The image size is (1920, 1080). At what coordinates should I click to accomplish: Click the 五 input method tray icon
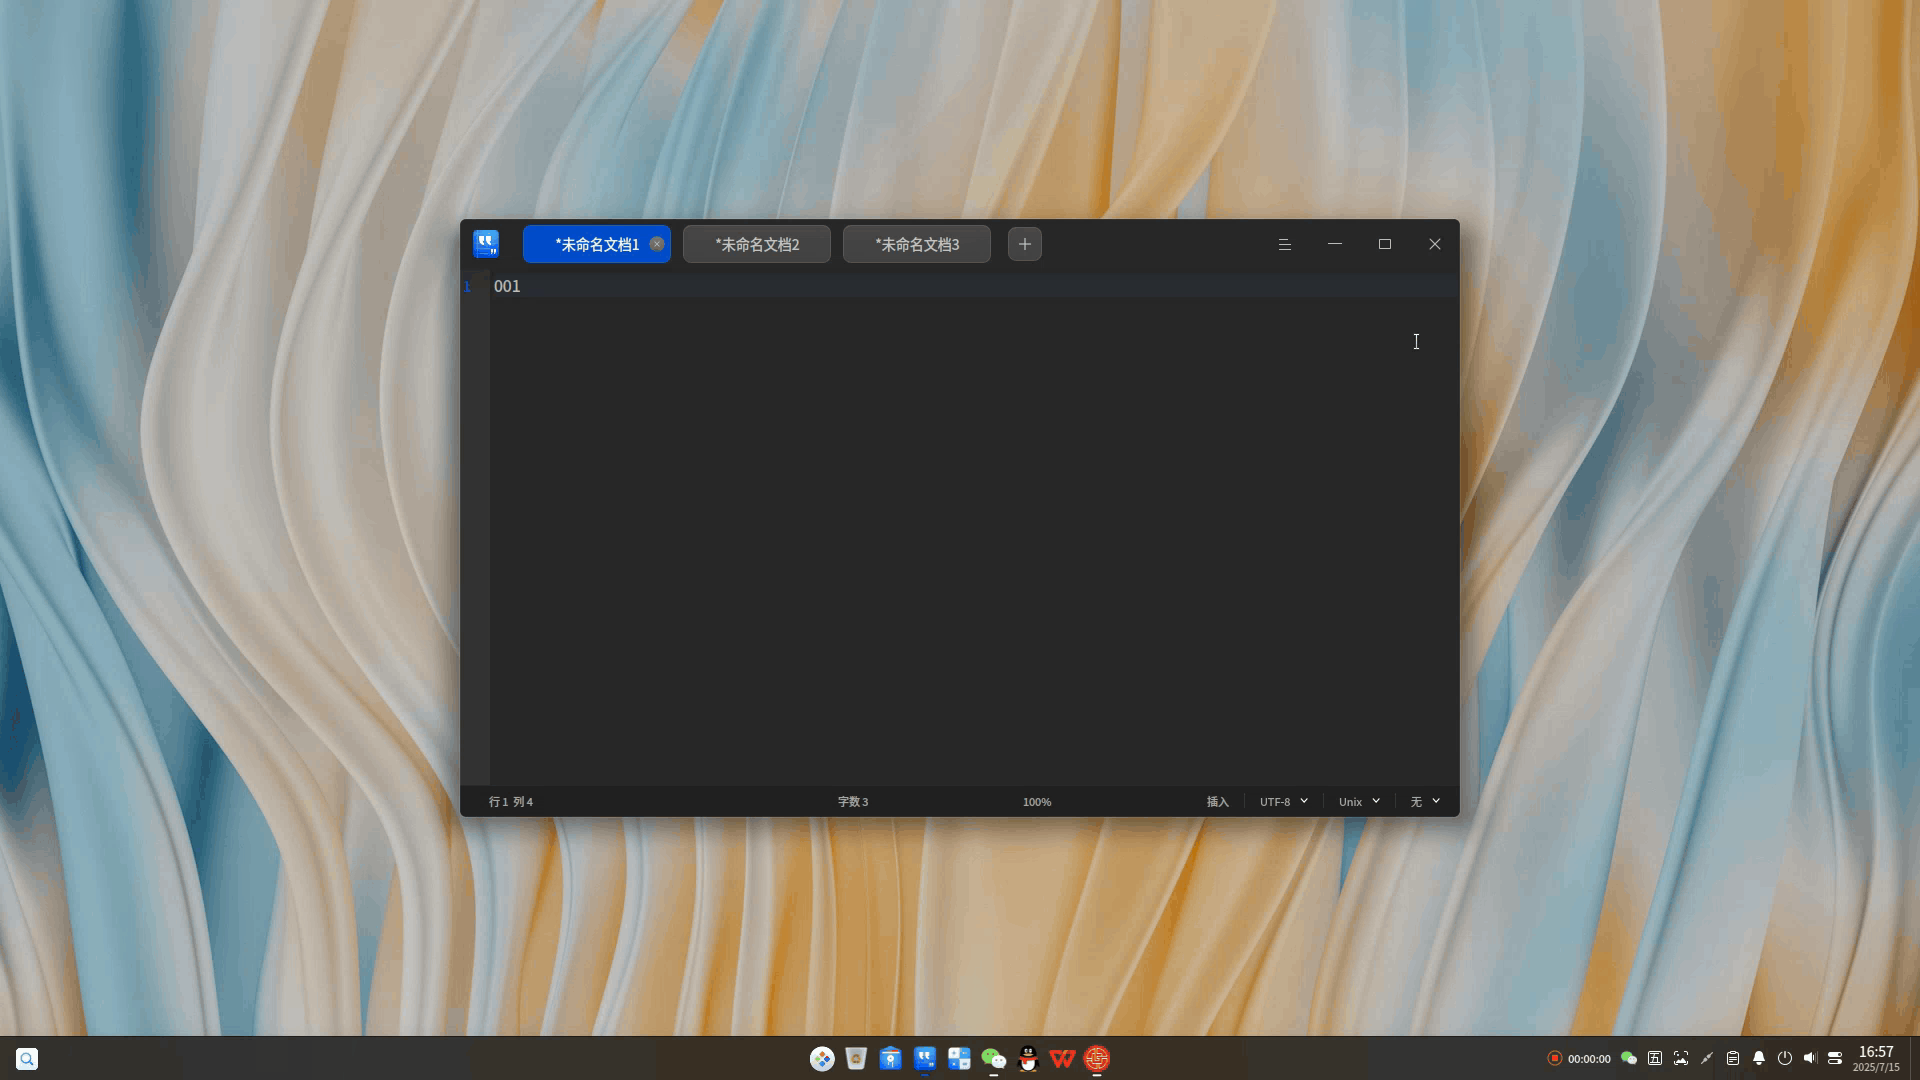pyautogui.click(x=1655, y=1058)
